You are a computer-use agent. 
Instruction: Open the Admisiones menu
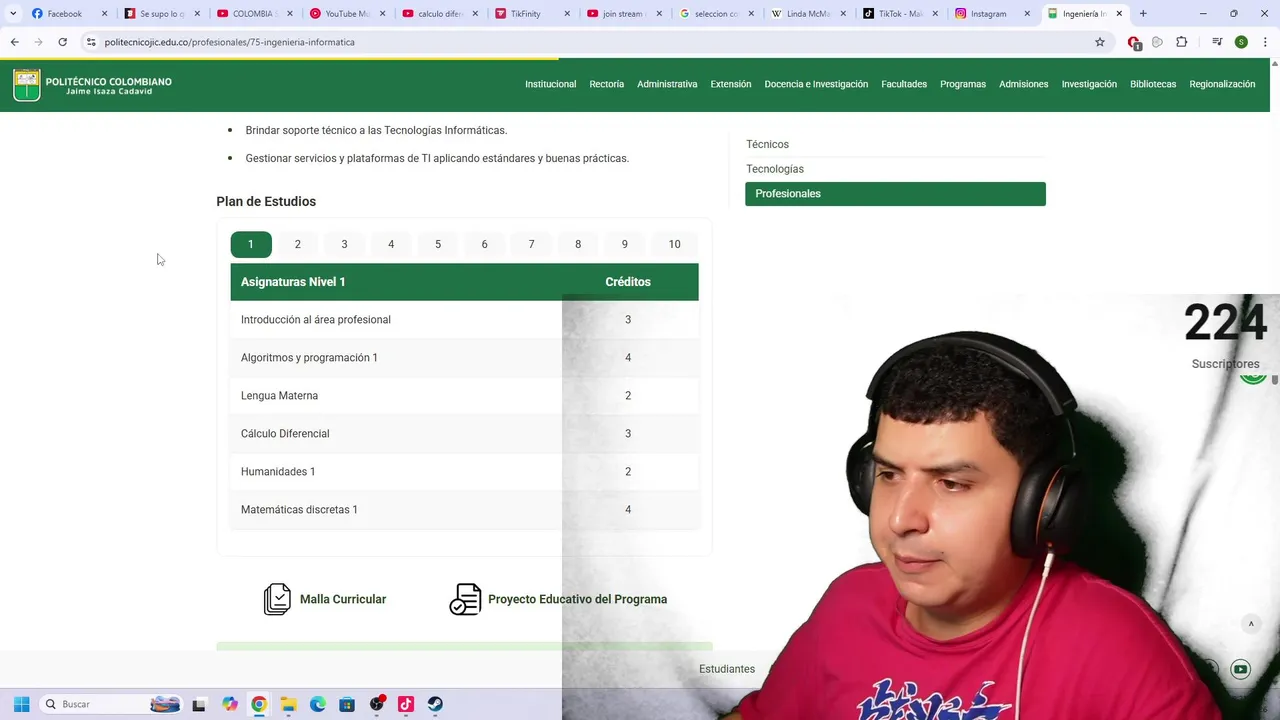click(x=1024, y=84)
